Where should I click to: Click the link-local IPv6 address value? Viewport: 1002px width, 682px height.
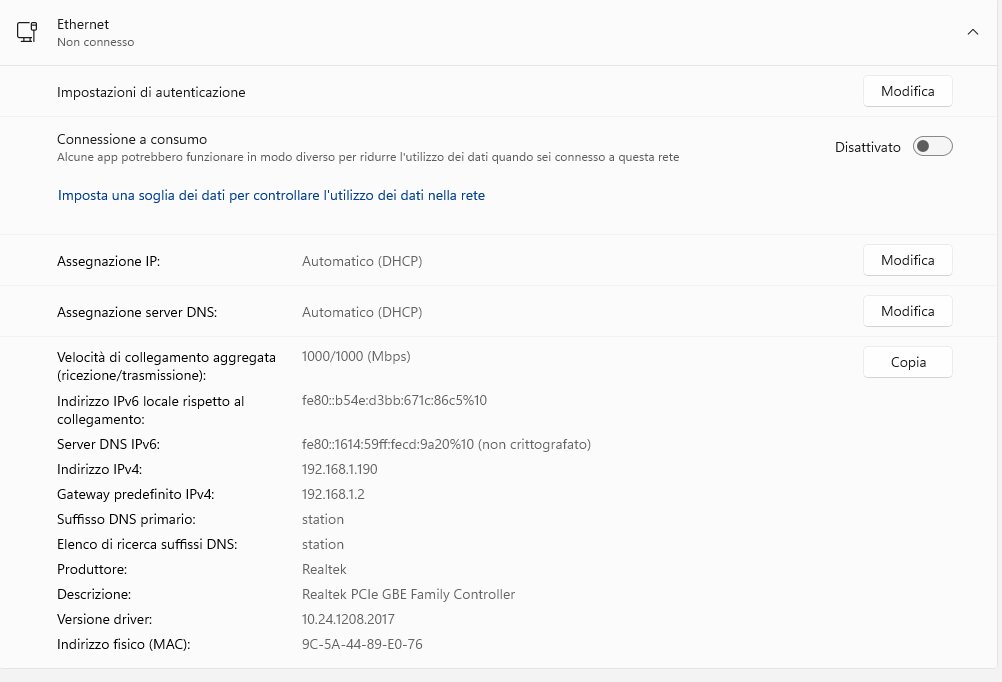[x=394, y=400]
